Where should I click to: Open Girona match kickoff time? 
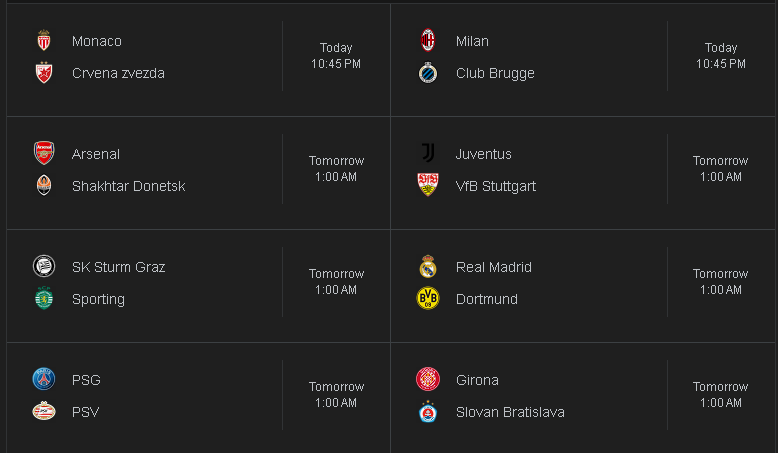click(x=720, y=394)
